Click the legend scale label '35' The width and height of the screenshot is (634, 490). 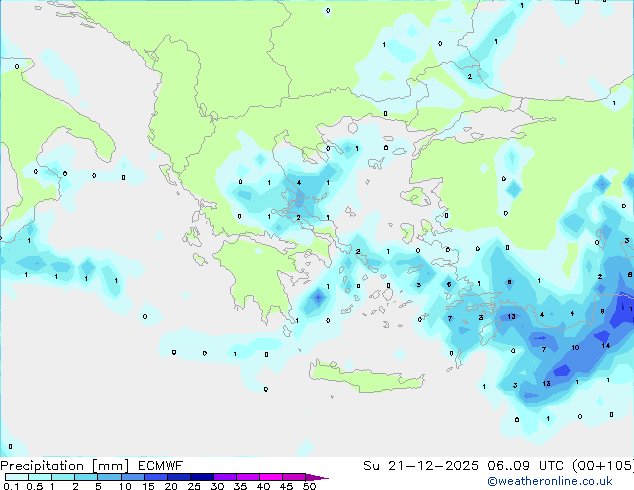pos(240,486)
